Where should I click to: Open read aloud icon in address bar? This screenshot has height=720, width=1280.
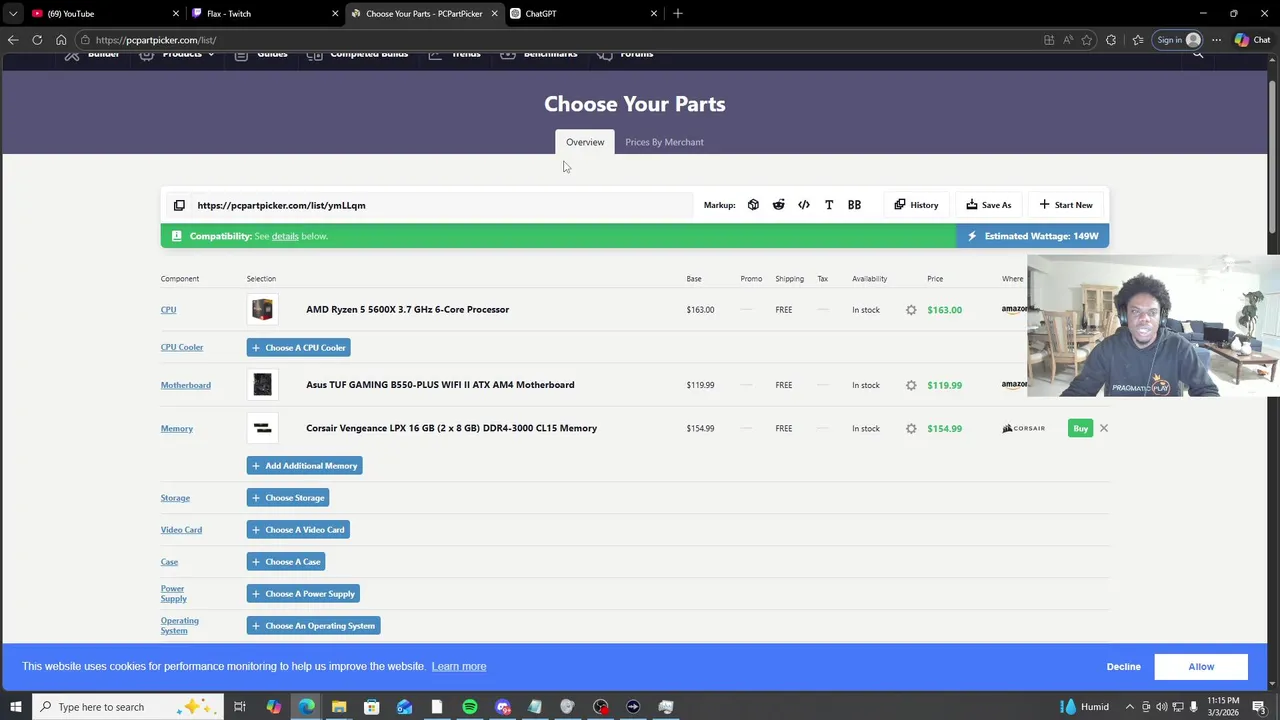[1068, 40]
